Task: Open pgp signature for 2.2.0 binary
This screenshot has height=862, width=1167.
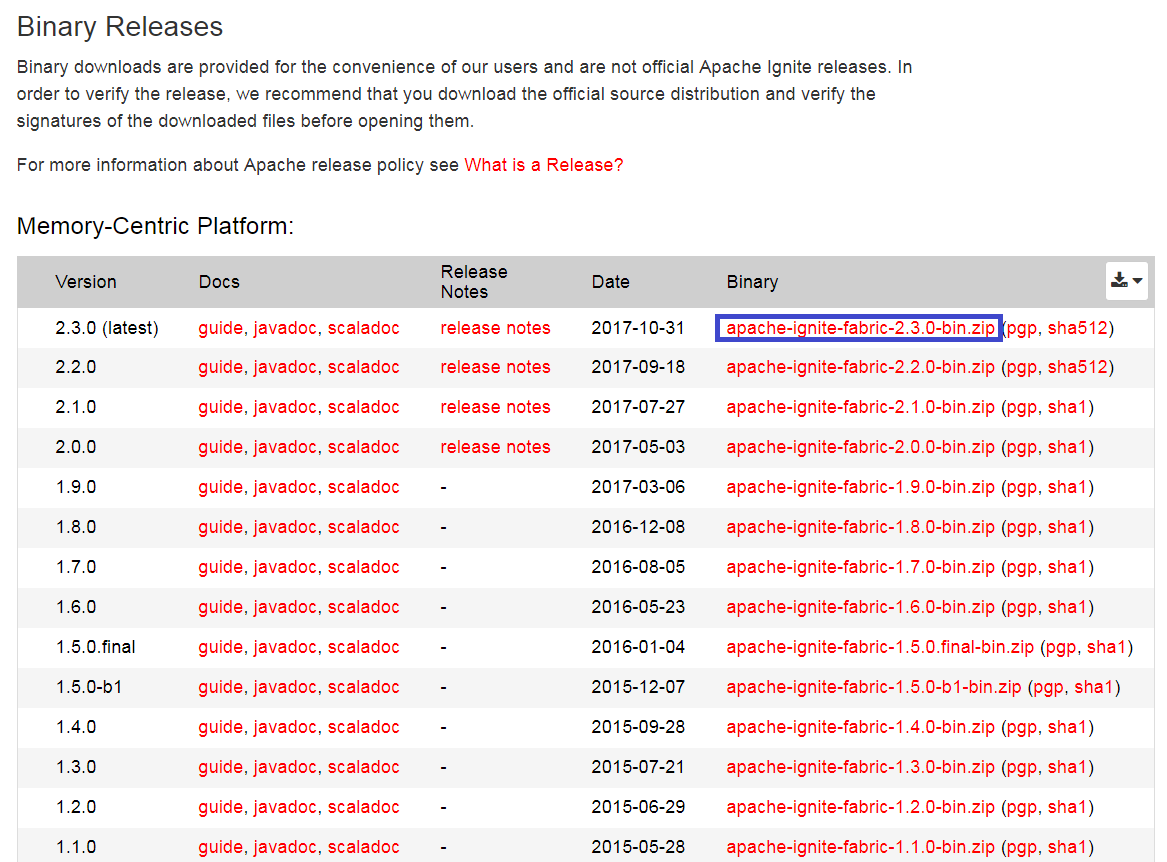Action: (x=1022, y=368)
